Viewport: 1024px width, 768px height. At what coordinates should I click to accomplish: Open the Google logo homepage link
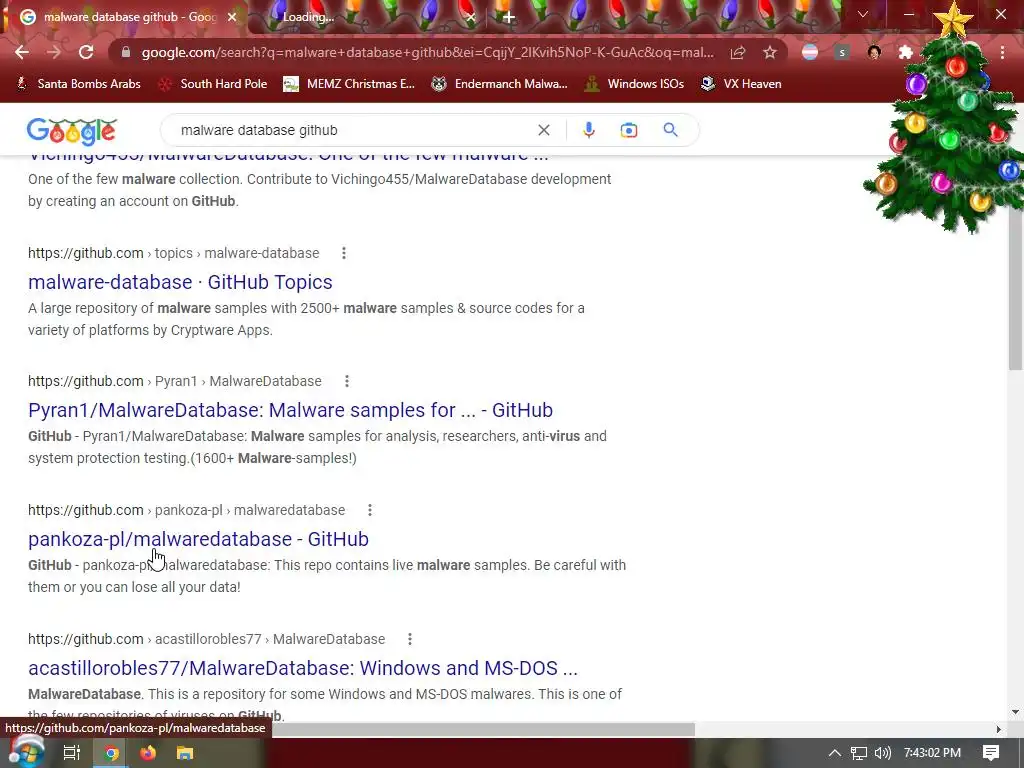click(x=72, y=131)
